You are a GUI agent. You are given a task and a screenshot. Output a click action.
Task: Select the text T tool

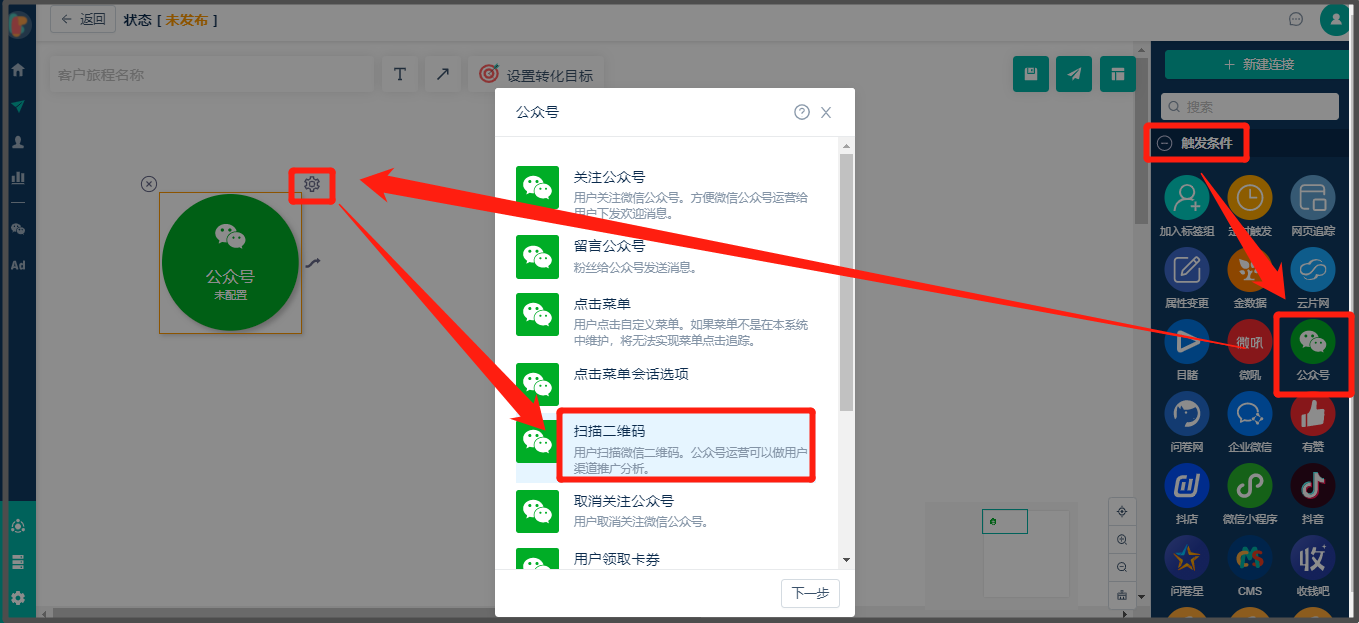[399, 75]
